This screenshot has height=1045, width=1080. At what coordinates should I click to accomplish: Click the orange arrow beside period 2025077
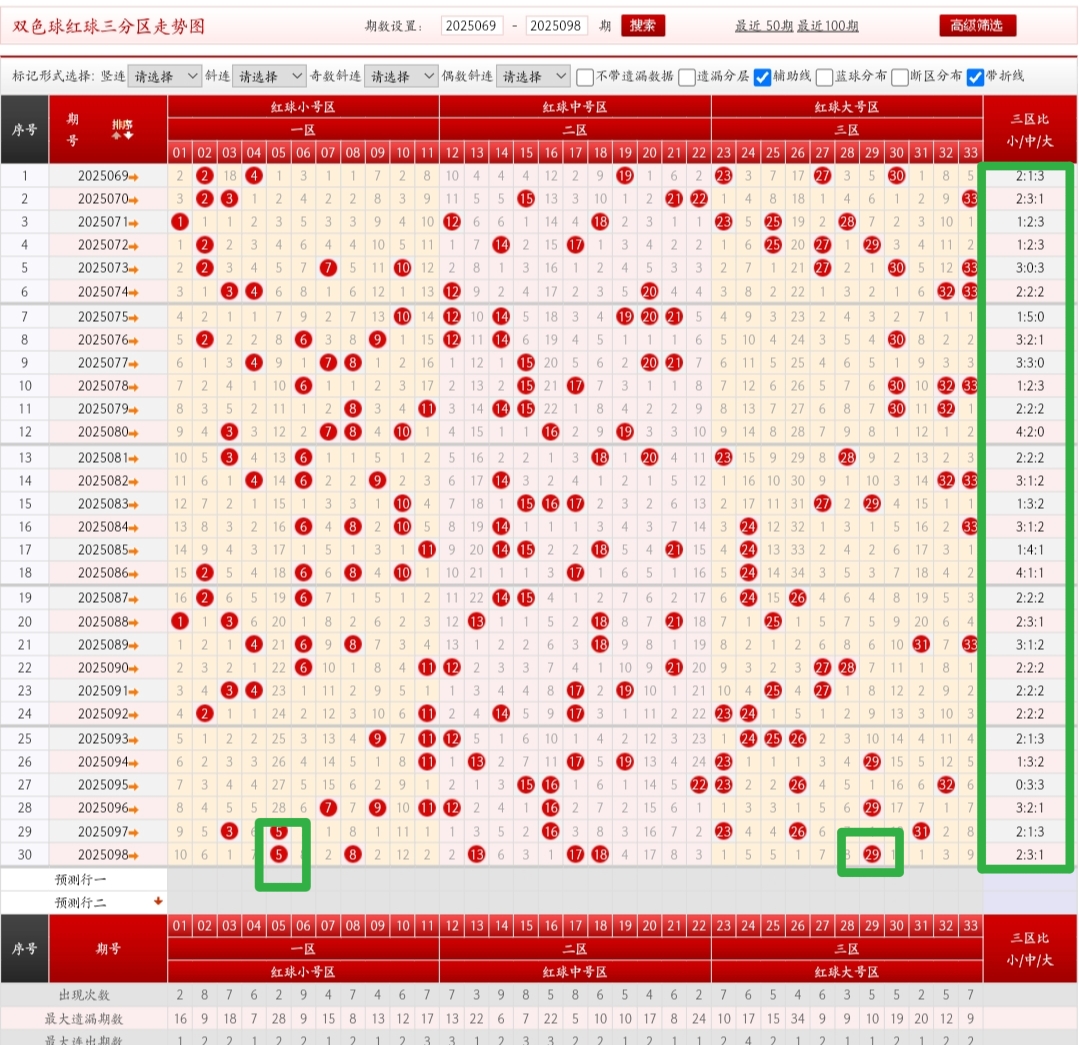pos(134,364)
